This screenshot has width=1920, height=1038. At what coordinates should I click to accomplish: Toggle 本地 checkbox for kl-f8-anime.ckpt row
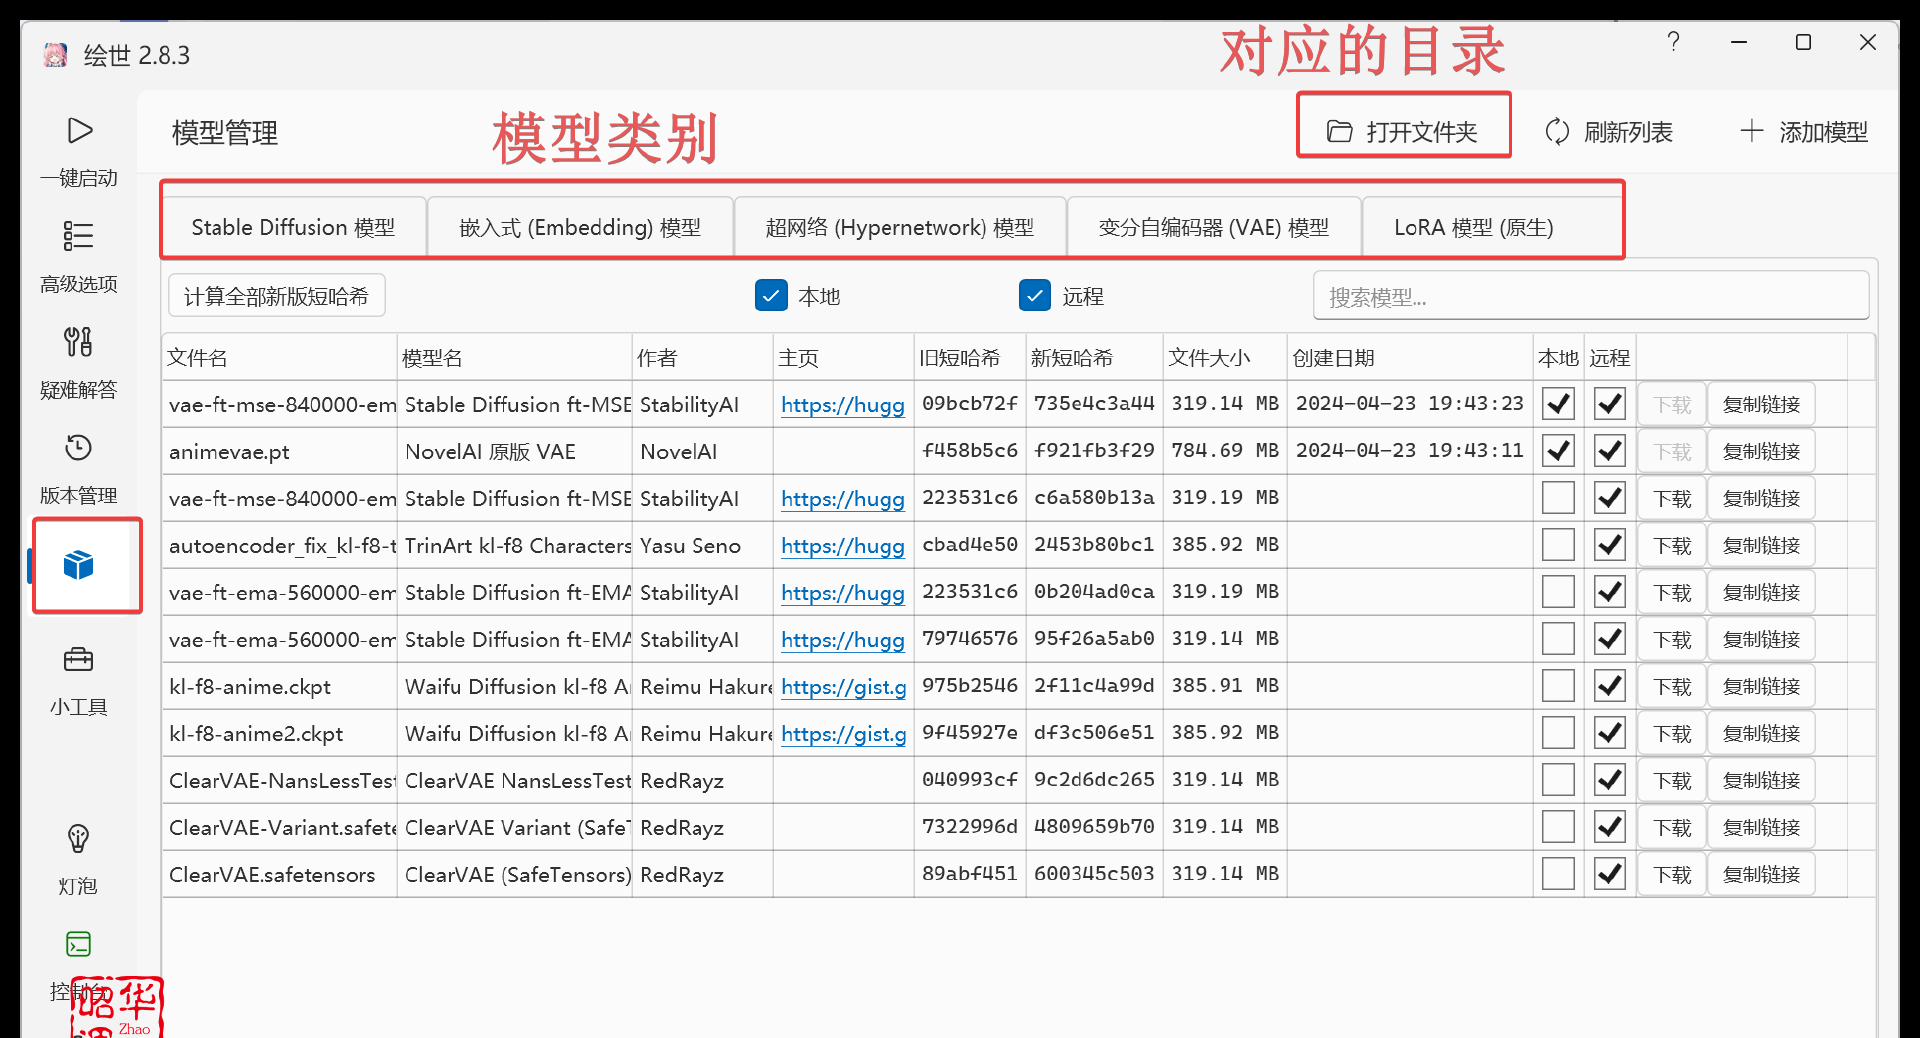pos(1558,686)
